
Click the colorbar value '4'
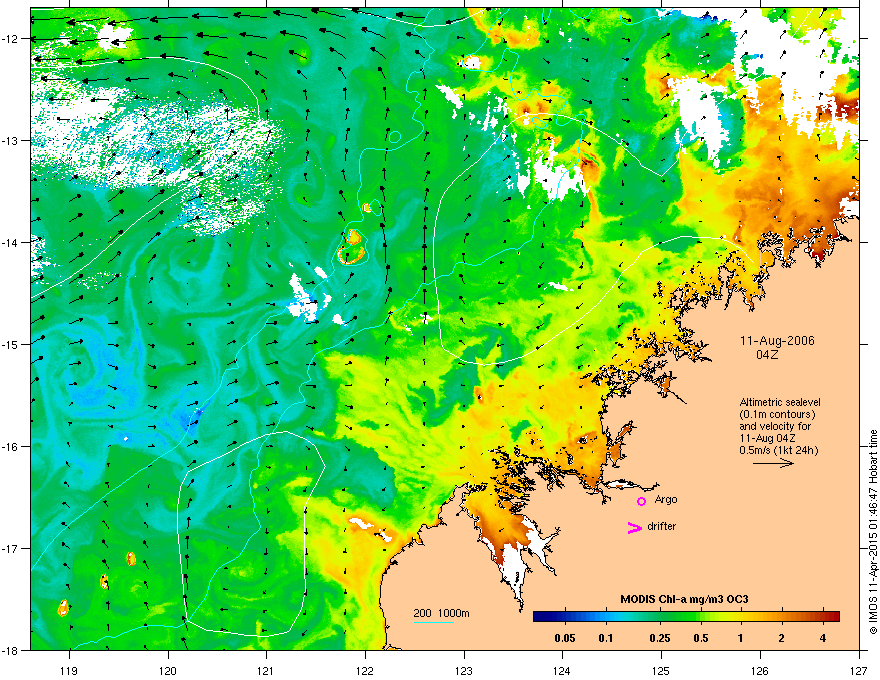pos(823,638)
